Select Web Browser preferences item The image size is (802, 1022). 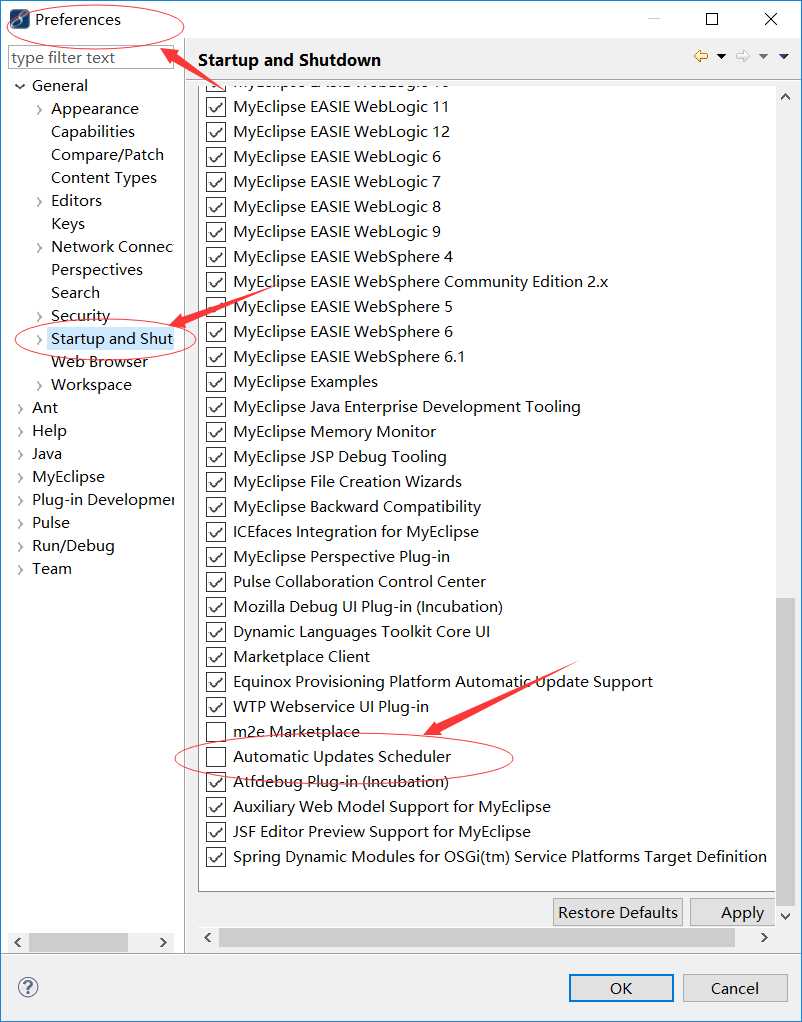point(99,362)
